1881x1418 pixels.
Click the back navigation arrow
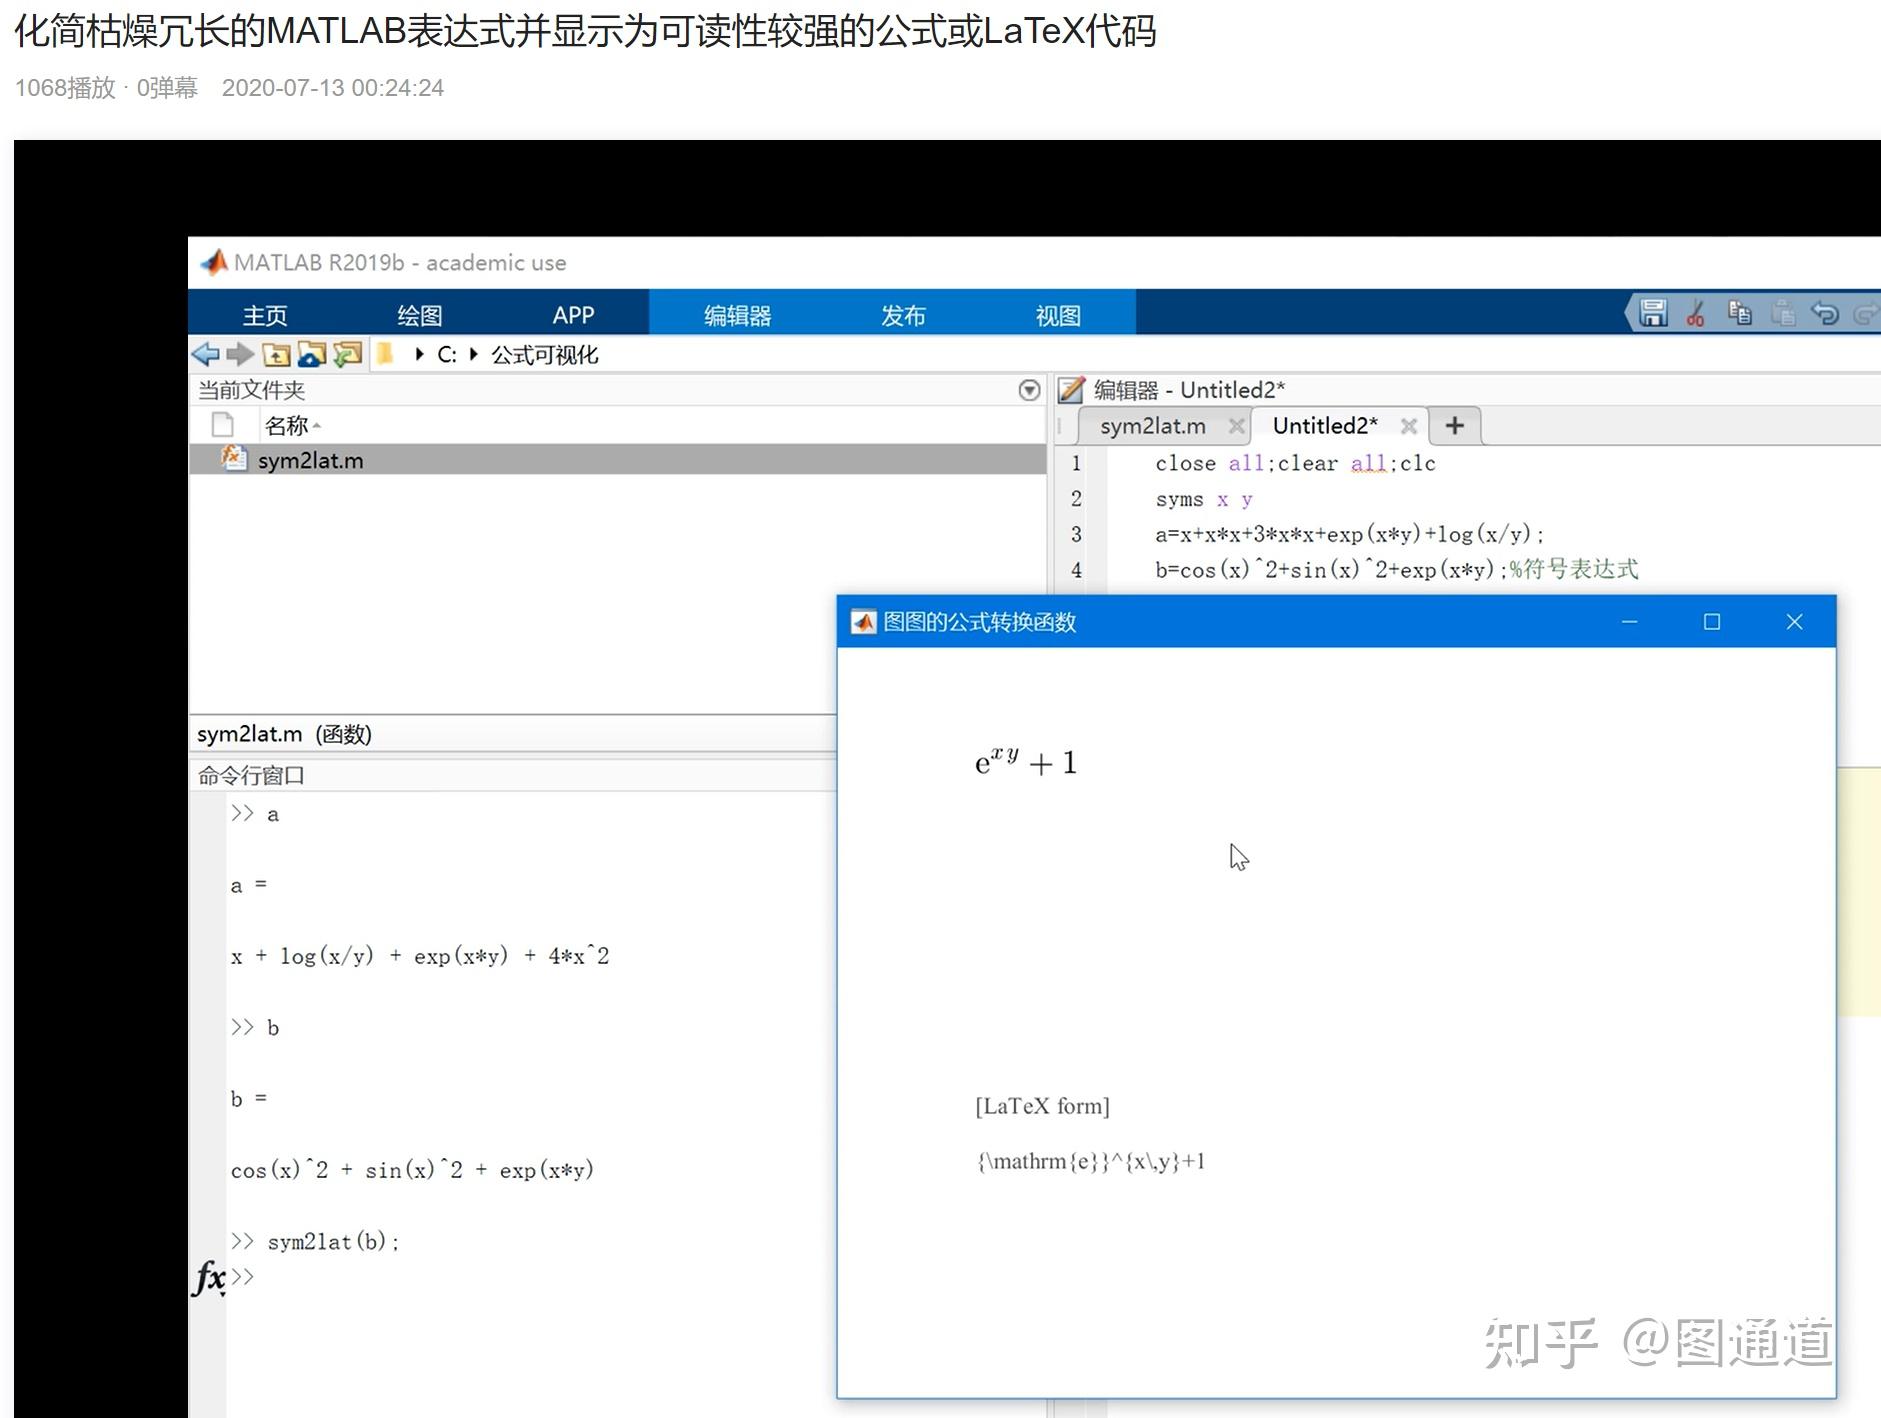click(206, 355)
